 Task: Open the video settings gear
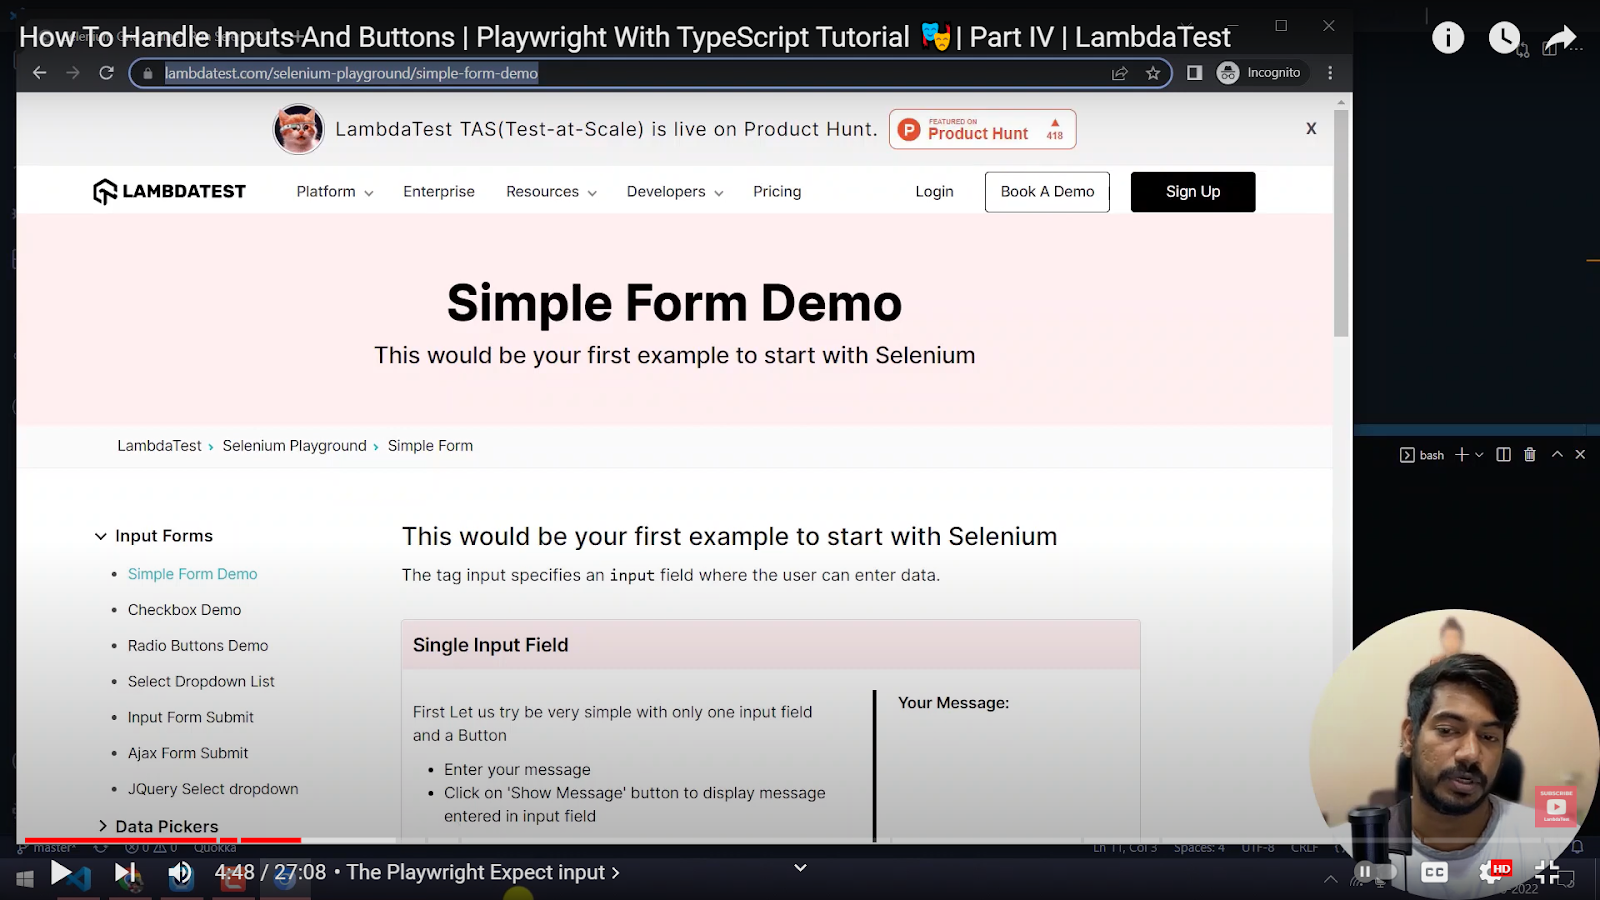click(1488, 872)
